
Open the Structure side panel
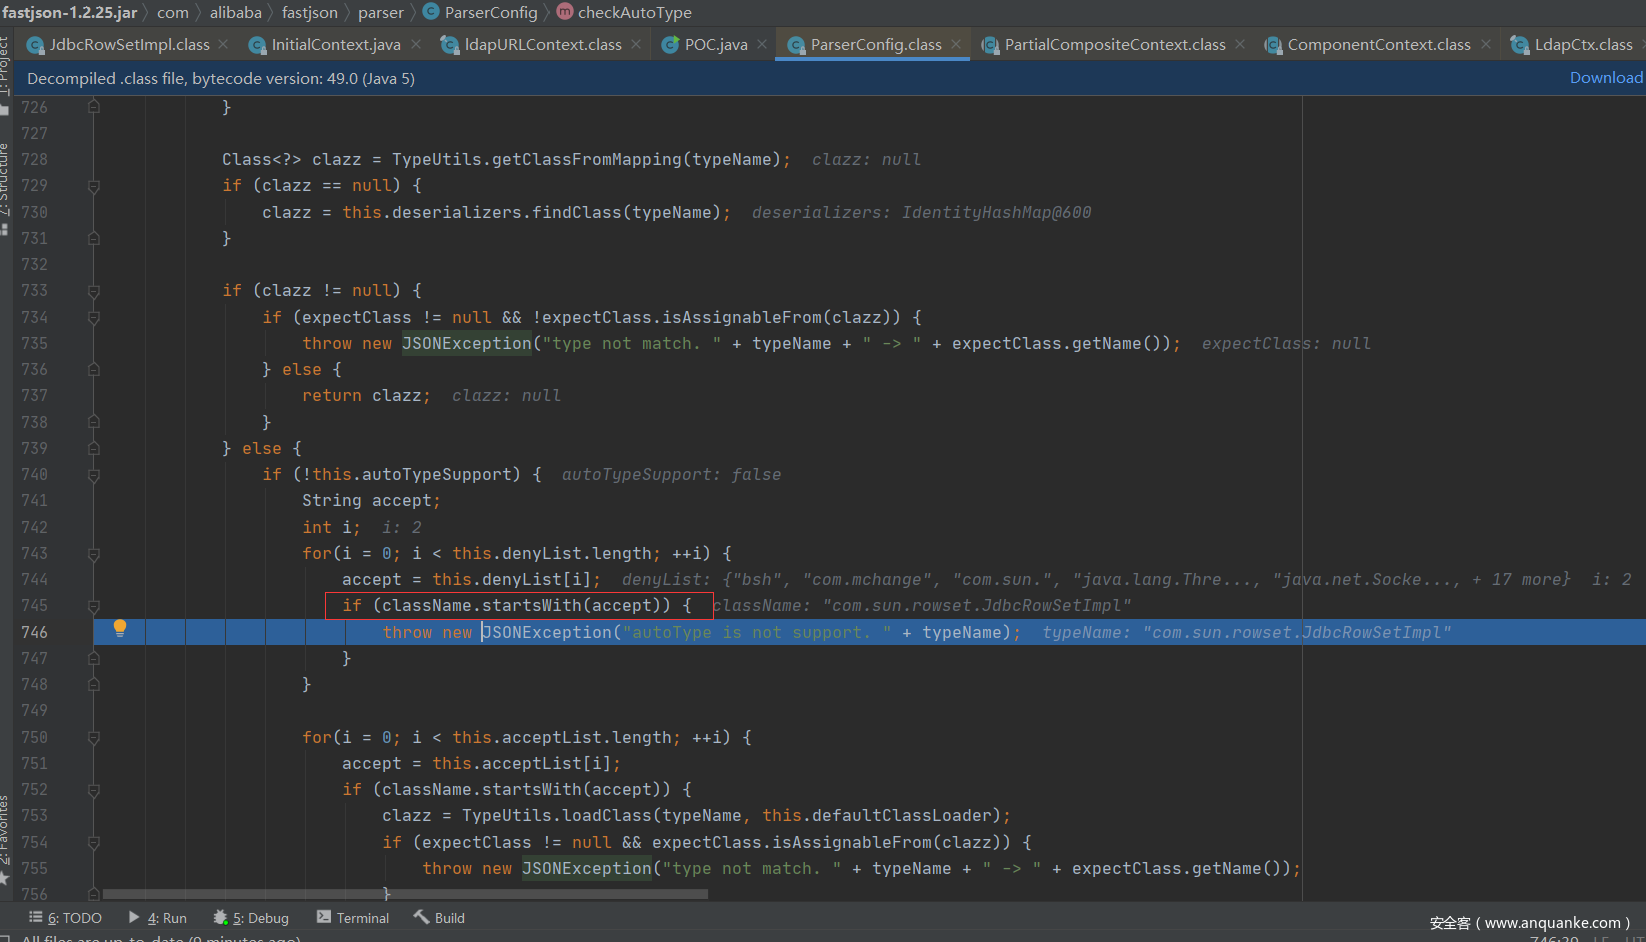coord(5,180)
